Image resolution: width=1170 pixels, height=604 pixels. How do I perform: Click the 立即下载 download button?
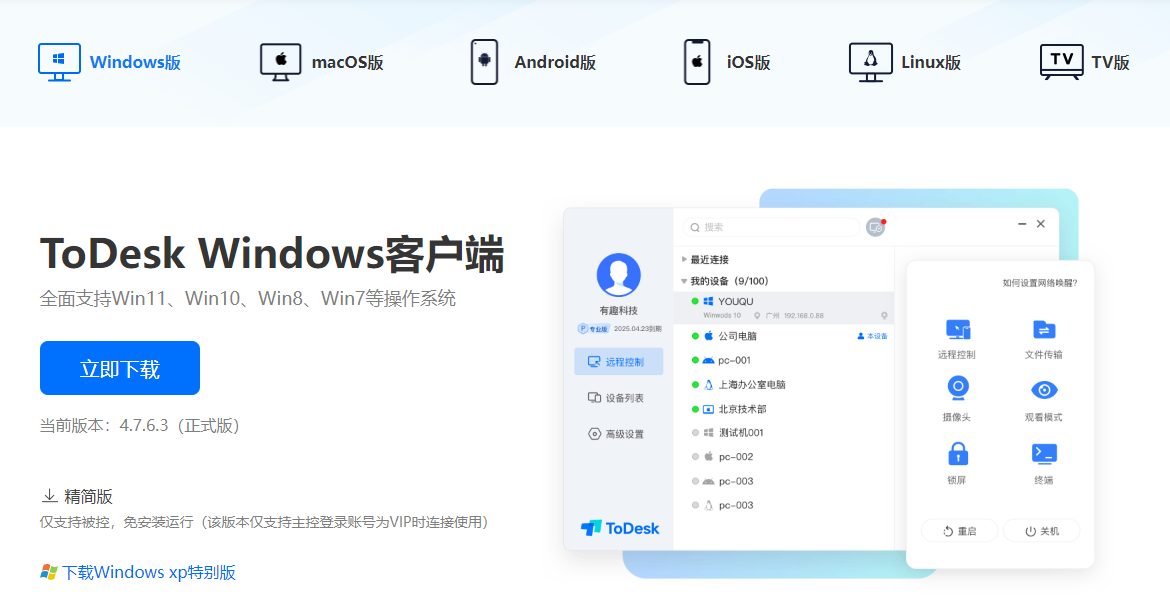coord(119,368)
